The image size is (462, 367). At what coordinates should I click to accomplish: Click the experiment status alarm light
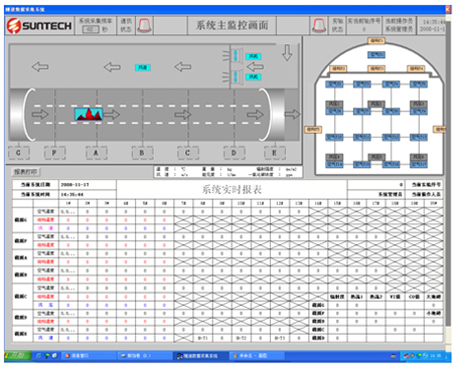(x=319, y=25)
